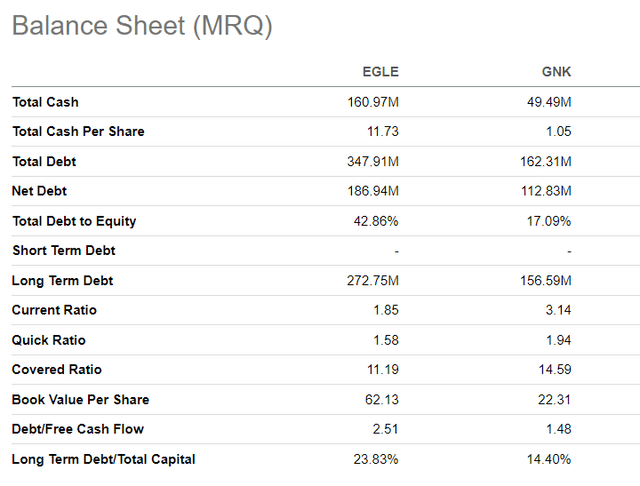Click EGLE's Total Cash value 160.97M
This screenshot has width=640, height=486.
[372, 102]
